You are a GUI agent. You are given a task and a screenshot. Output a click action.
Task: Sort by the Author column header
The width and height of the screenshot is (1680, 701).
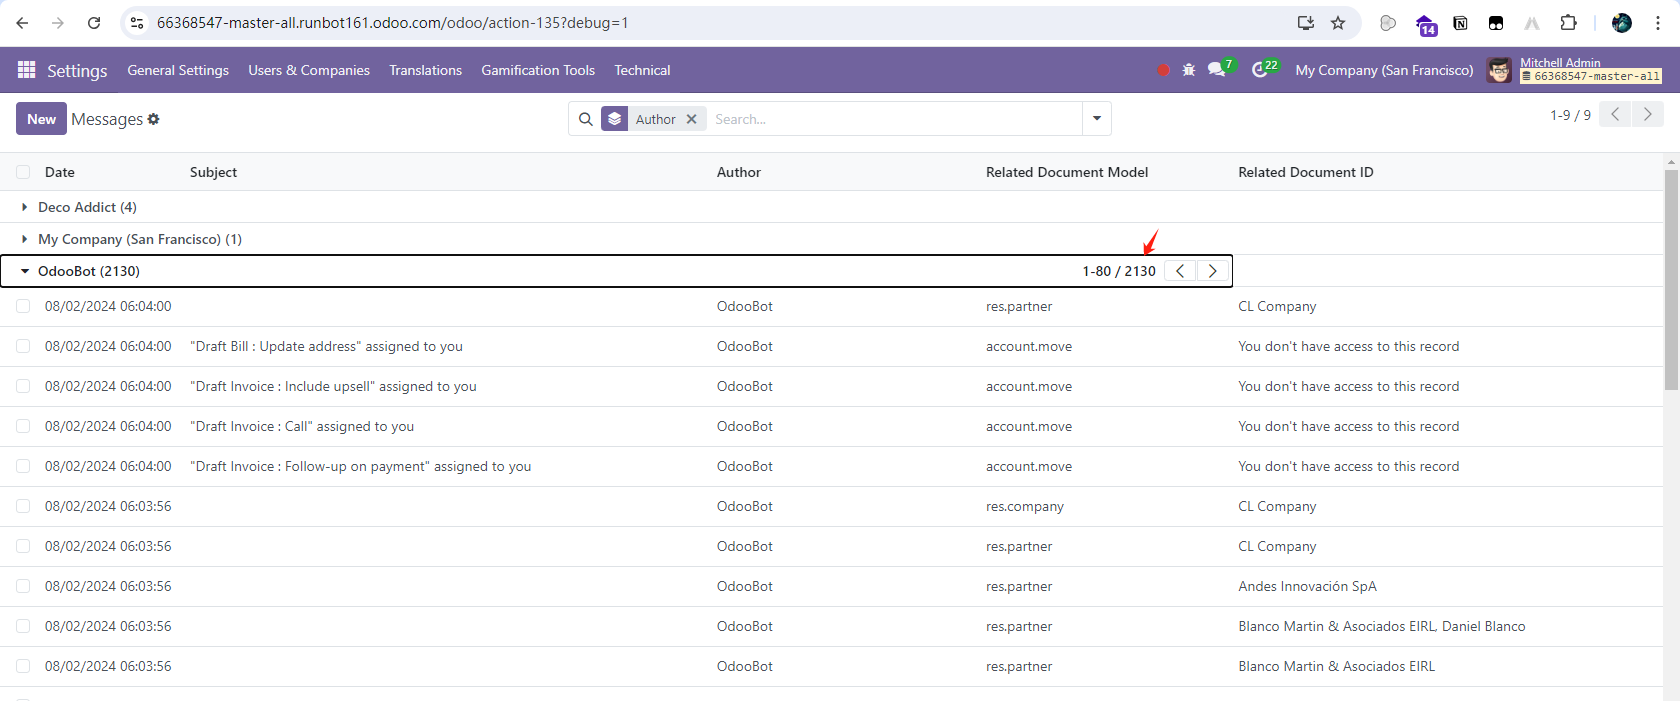point(739,172)
